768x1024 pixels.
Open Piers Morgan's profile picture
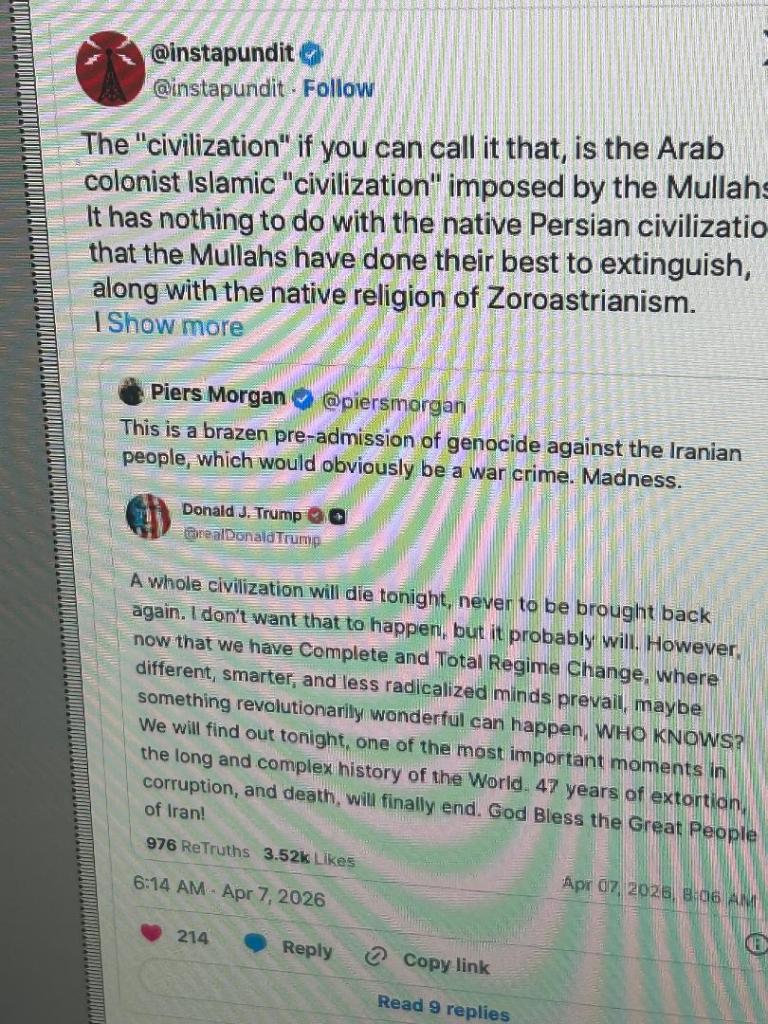point(131,391)
